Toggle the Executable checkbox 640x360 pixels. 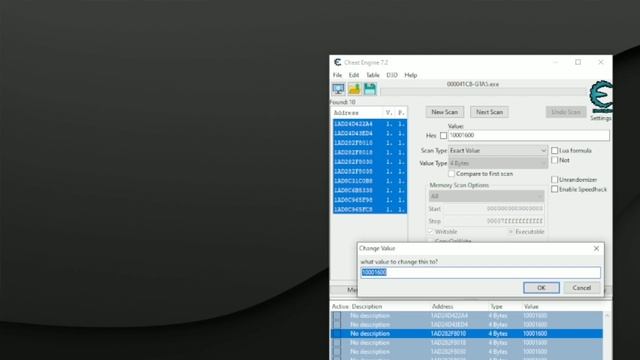(510, 231)
